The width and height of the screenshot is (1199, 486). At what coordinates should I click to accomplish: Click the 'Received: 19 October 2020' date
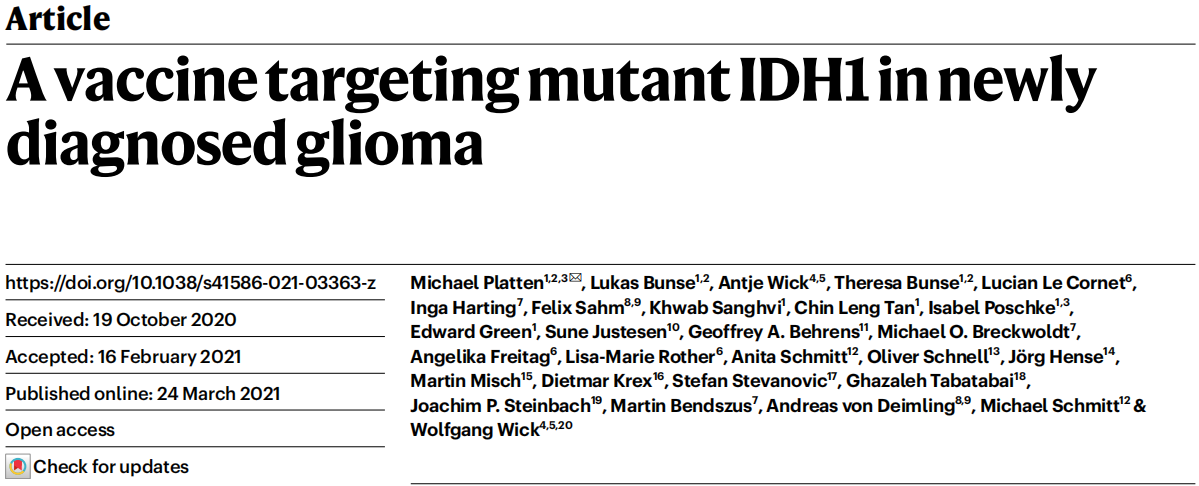point(121,320)
